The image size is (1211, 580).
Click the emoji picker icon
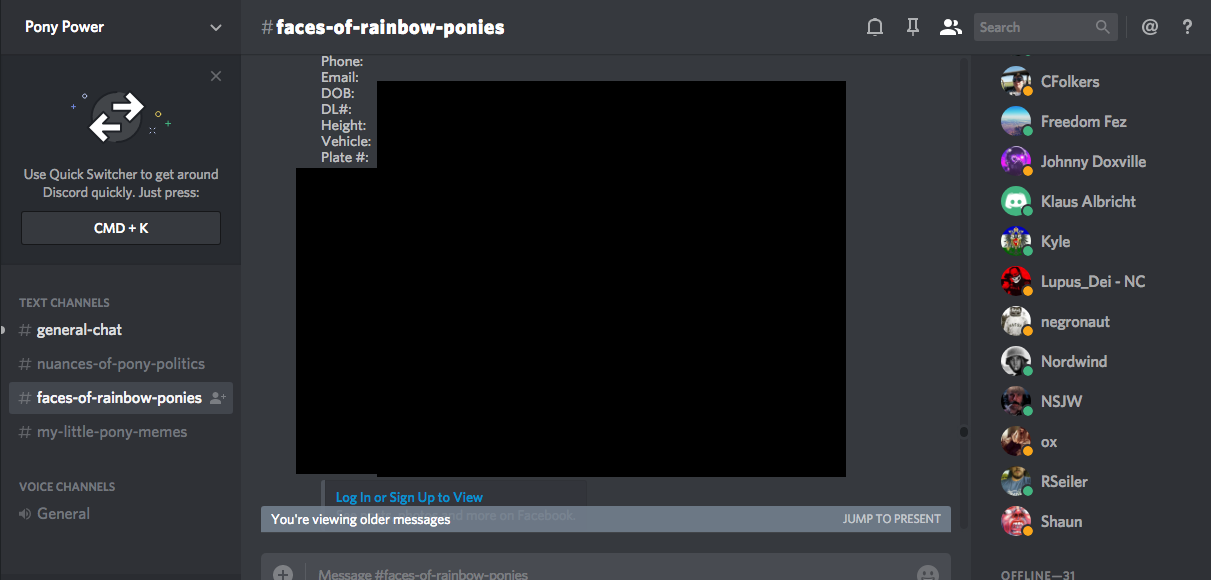pyautogui.click(x=927, y=573)
